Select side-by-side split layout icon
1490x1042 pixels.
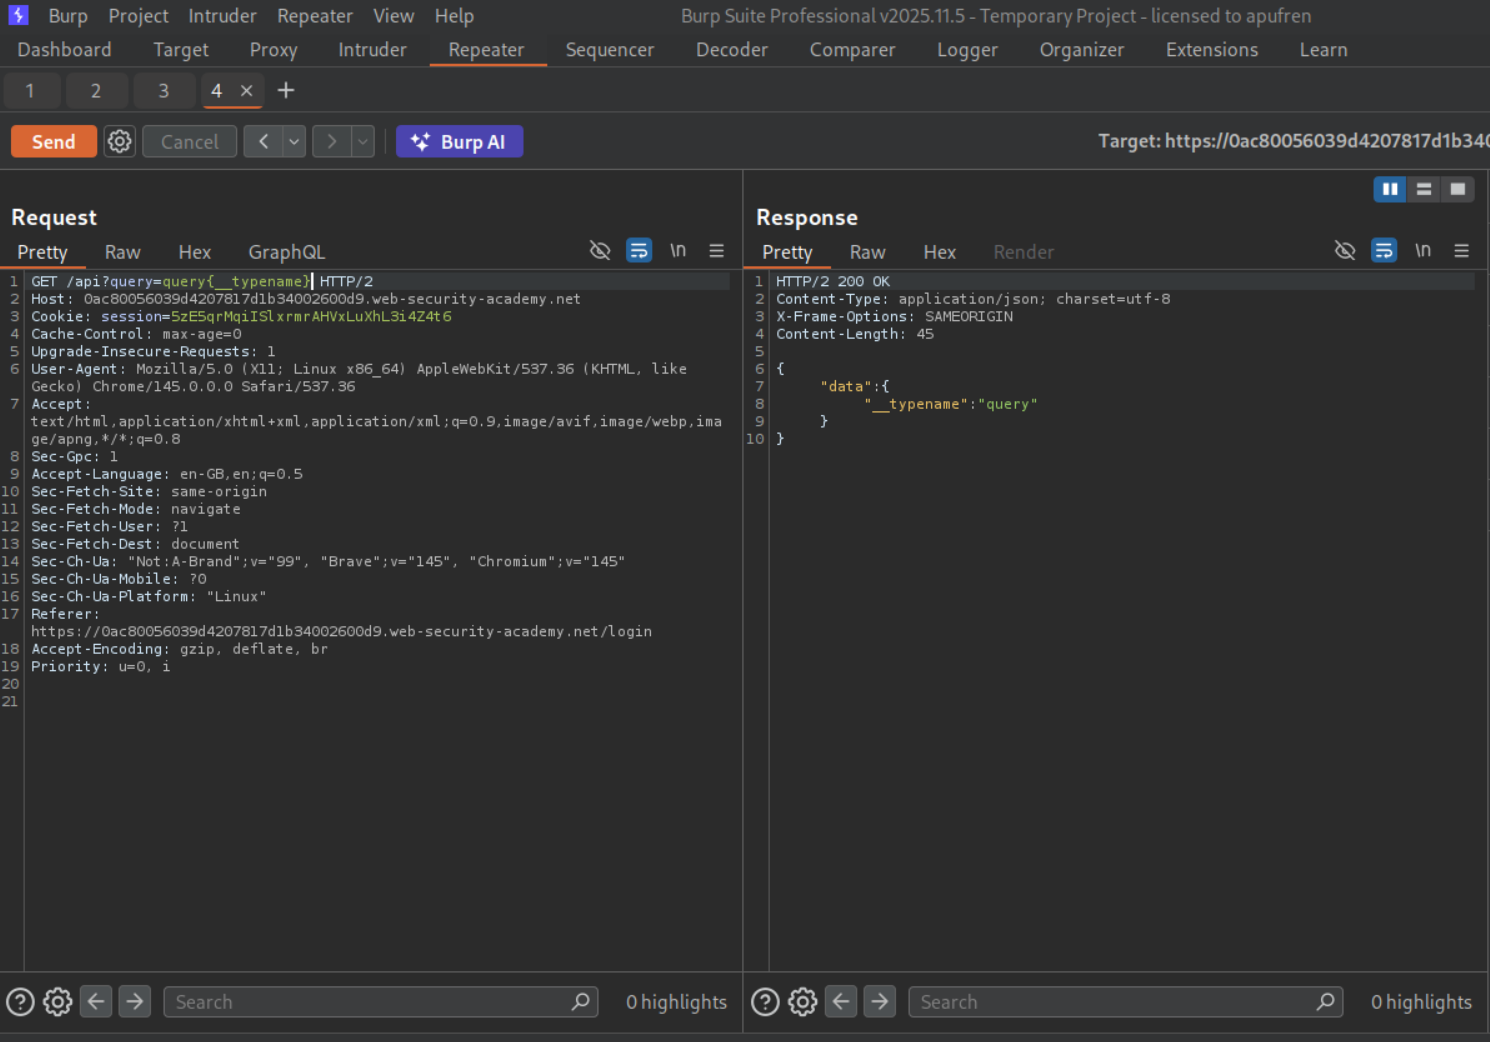click(x=1389, y=189)
